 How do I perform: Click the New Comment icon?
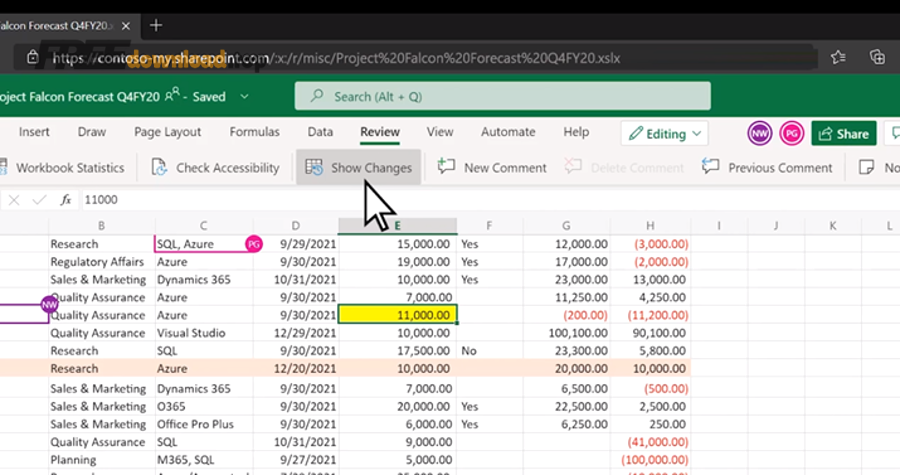(x=446, y=166)
